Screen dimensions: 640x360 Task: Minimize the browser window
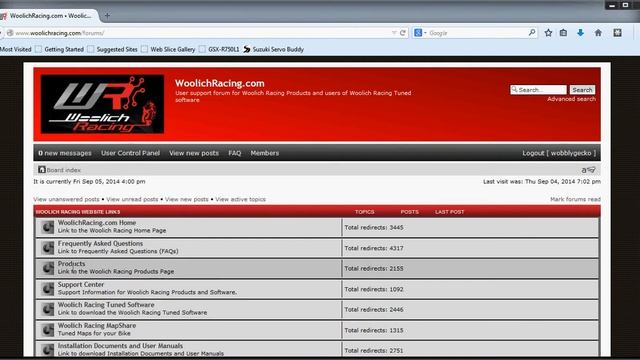612,5
